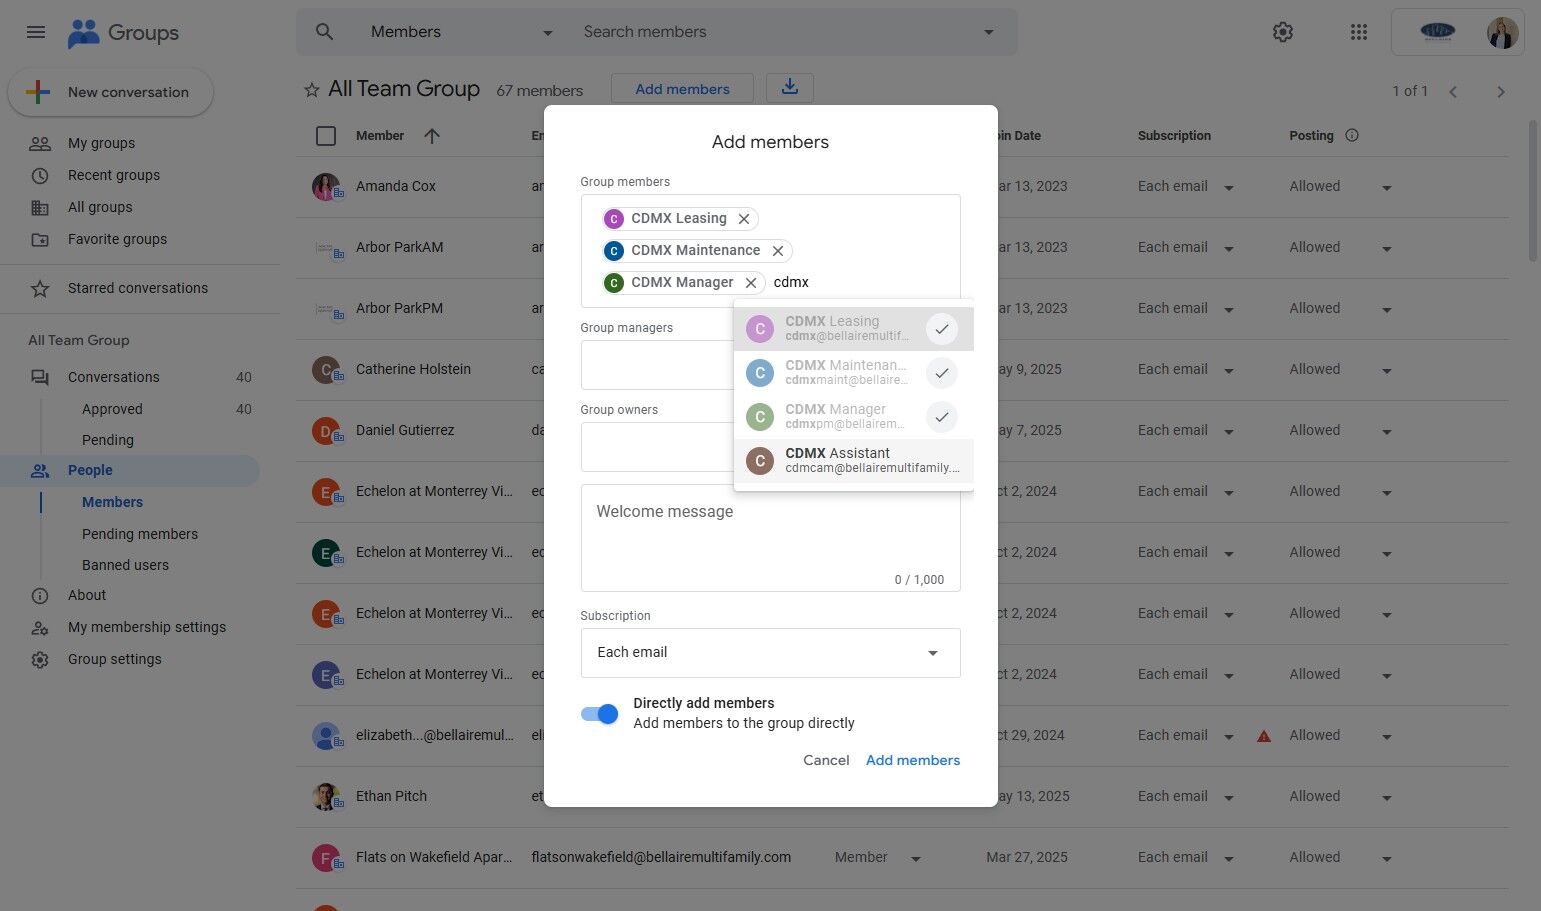Click Cancel in Add members dialog

[x=826, y=760]
